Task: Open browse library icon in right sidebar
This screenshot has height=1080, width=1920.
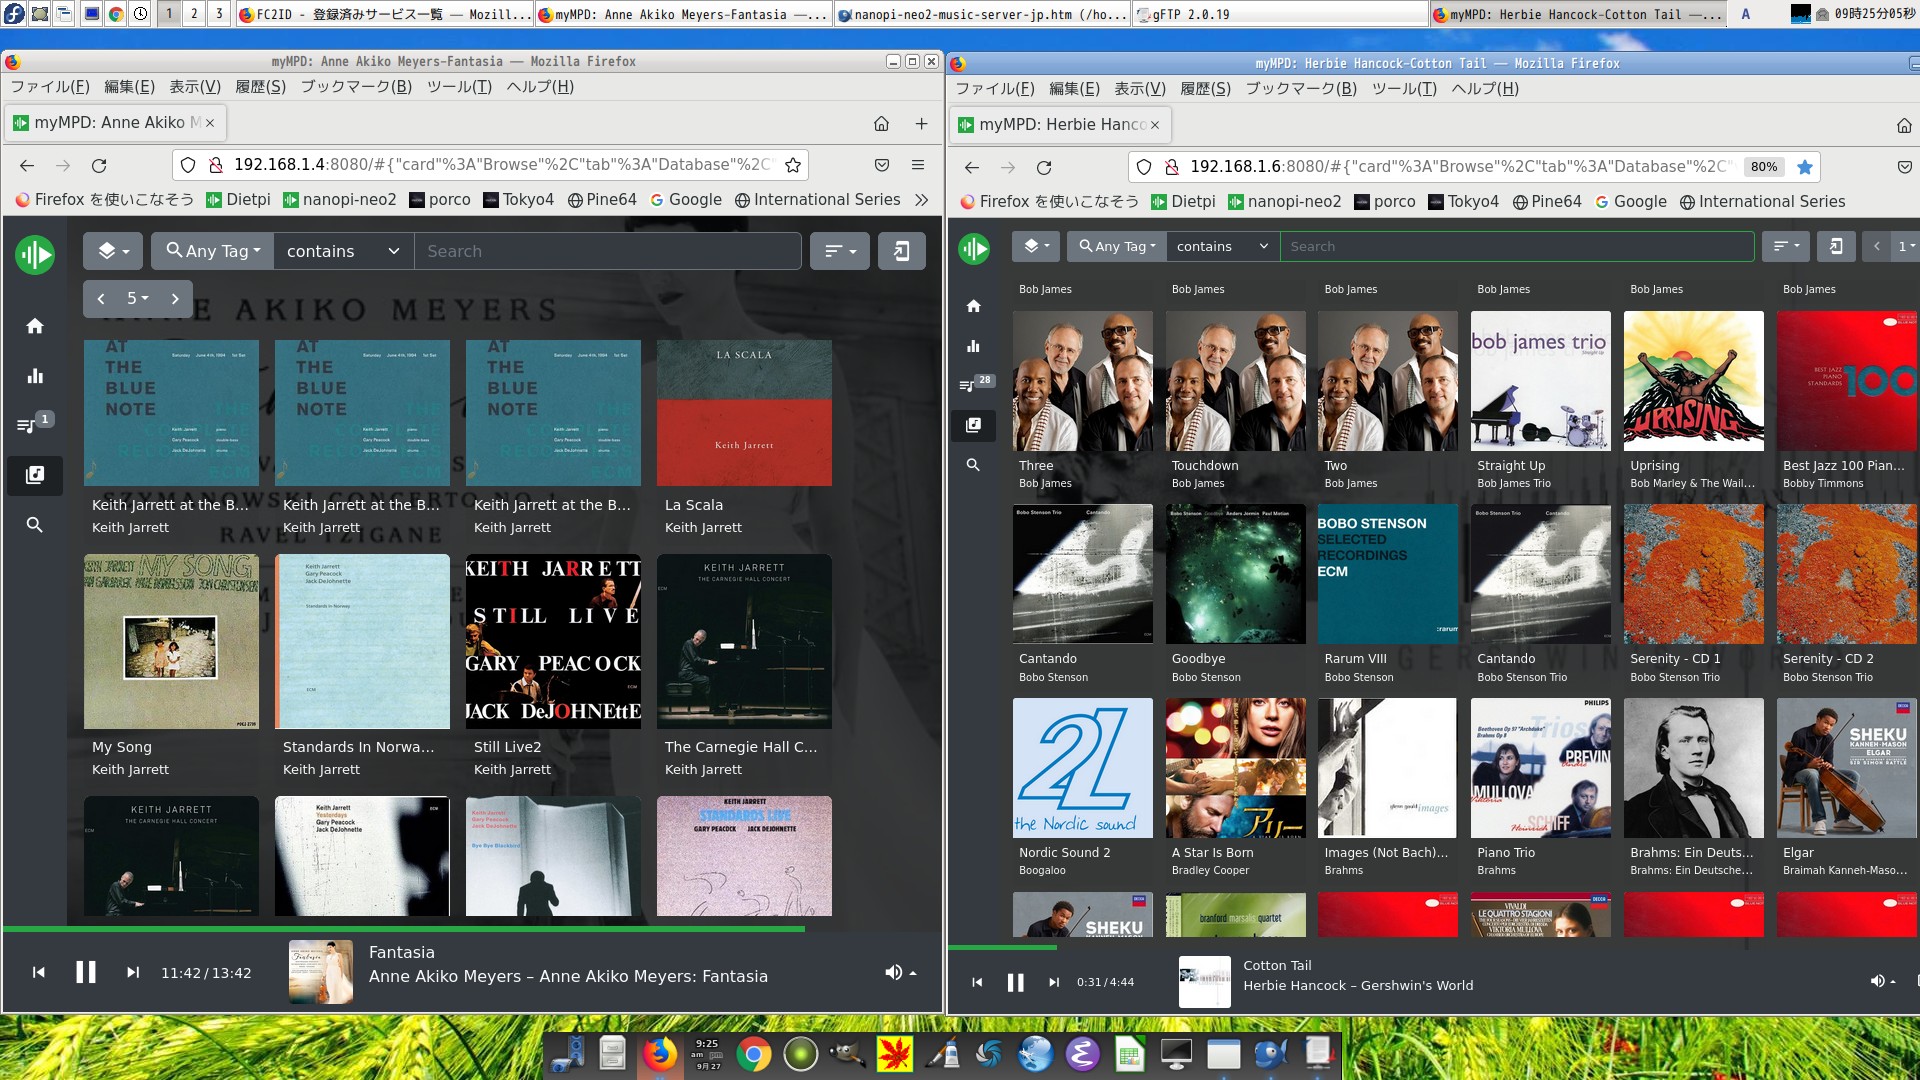Action: [973, 425]
